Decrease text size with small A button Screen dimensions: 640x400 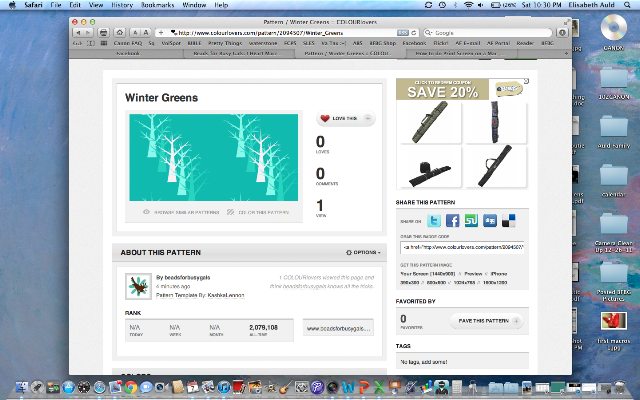tap(135, 33)
